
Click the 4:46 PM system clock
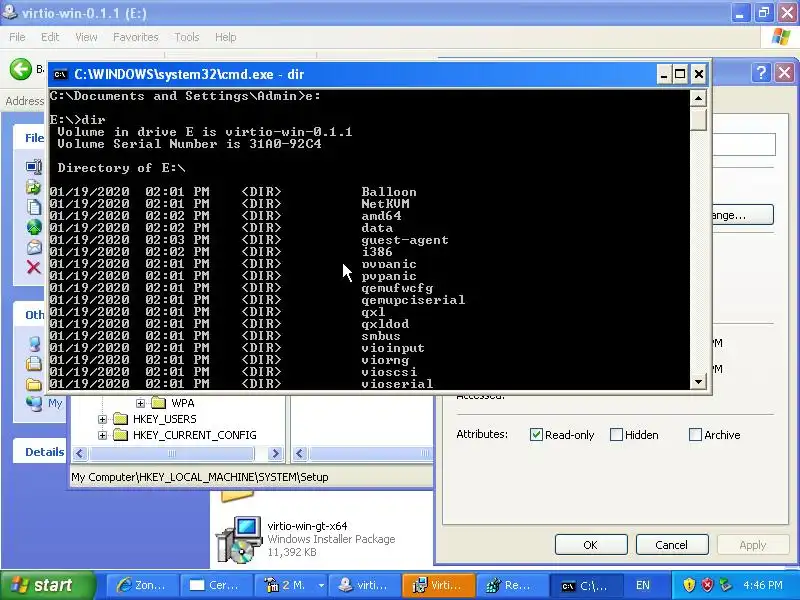(x=762, y=585)
